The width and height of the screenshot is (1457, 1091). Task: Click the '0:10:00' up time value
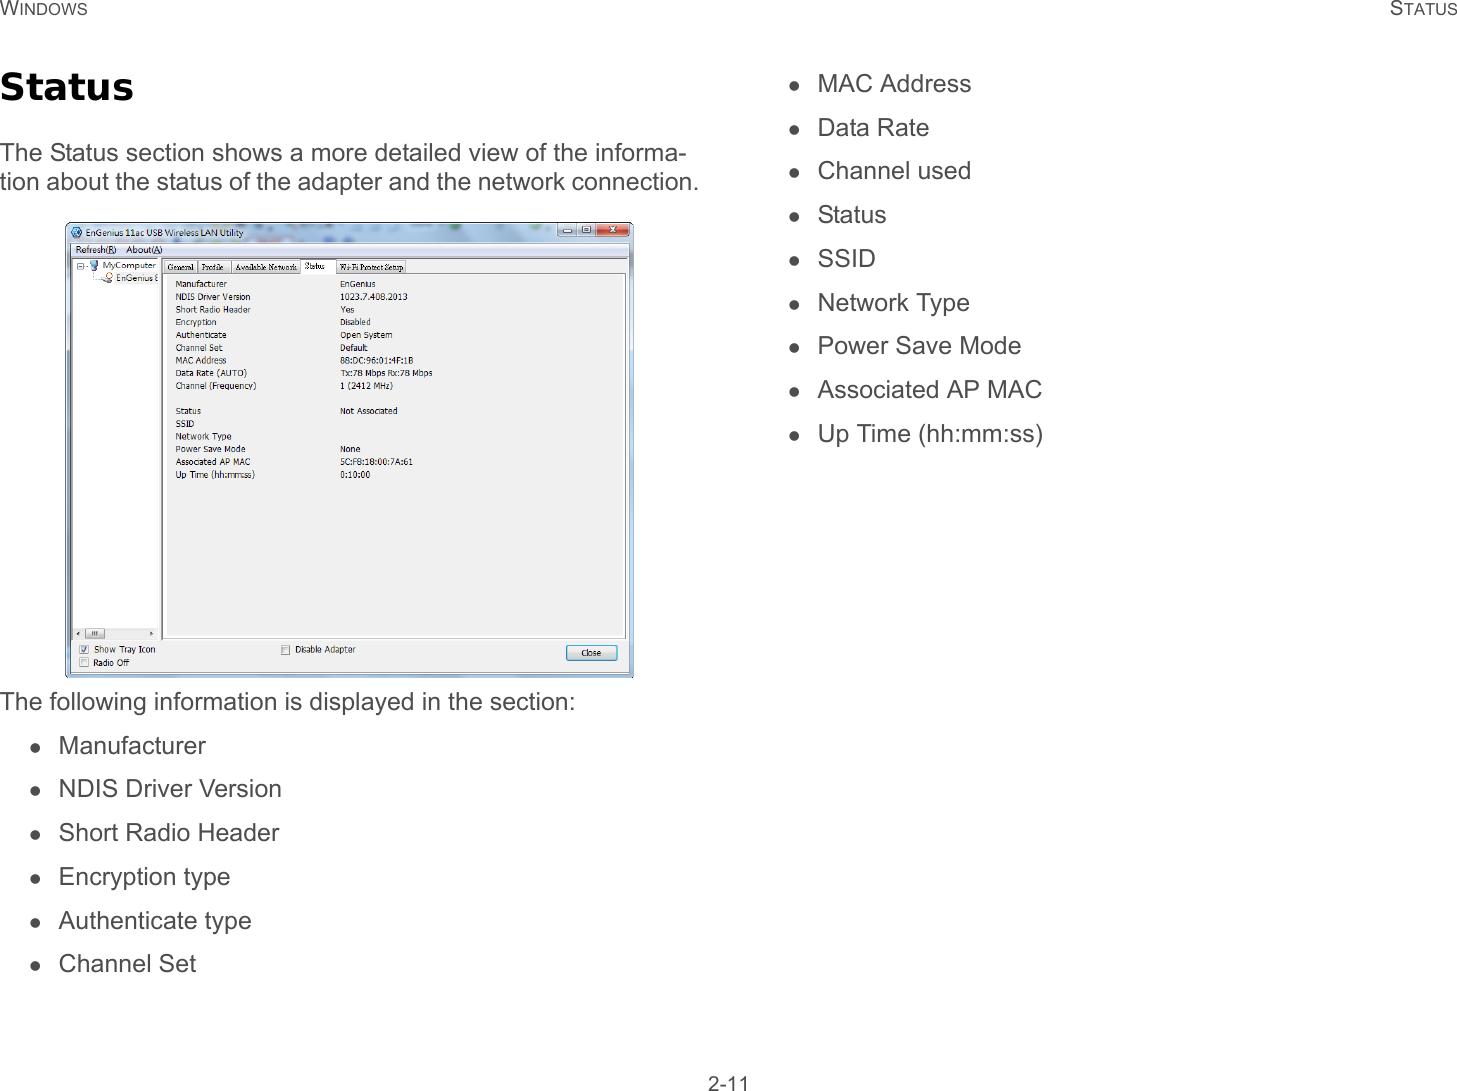[355, 475]
